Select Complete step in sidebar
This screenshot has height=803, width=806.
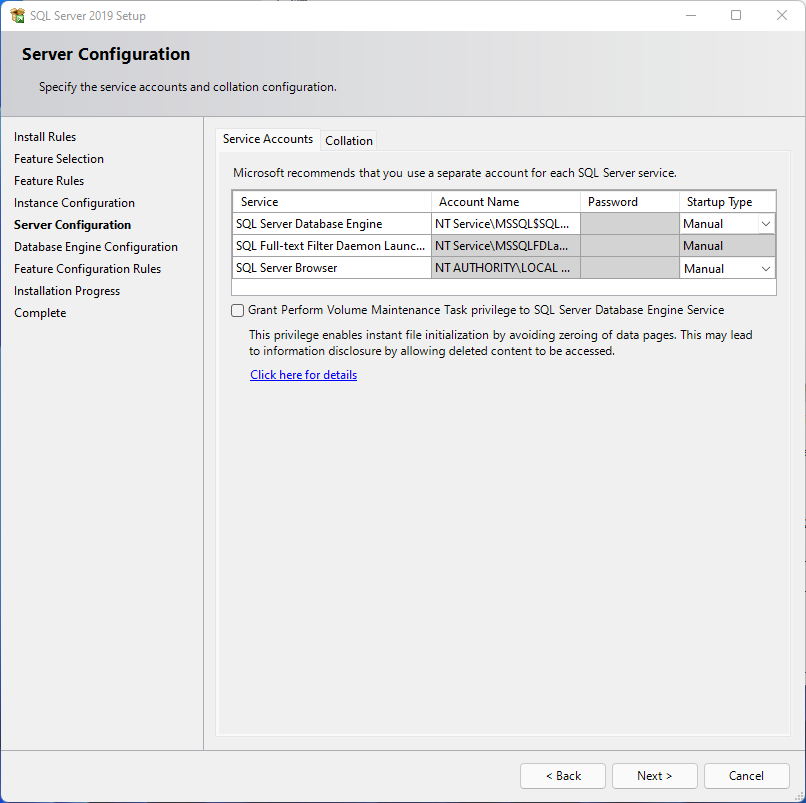pos(40,313)
